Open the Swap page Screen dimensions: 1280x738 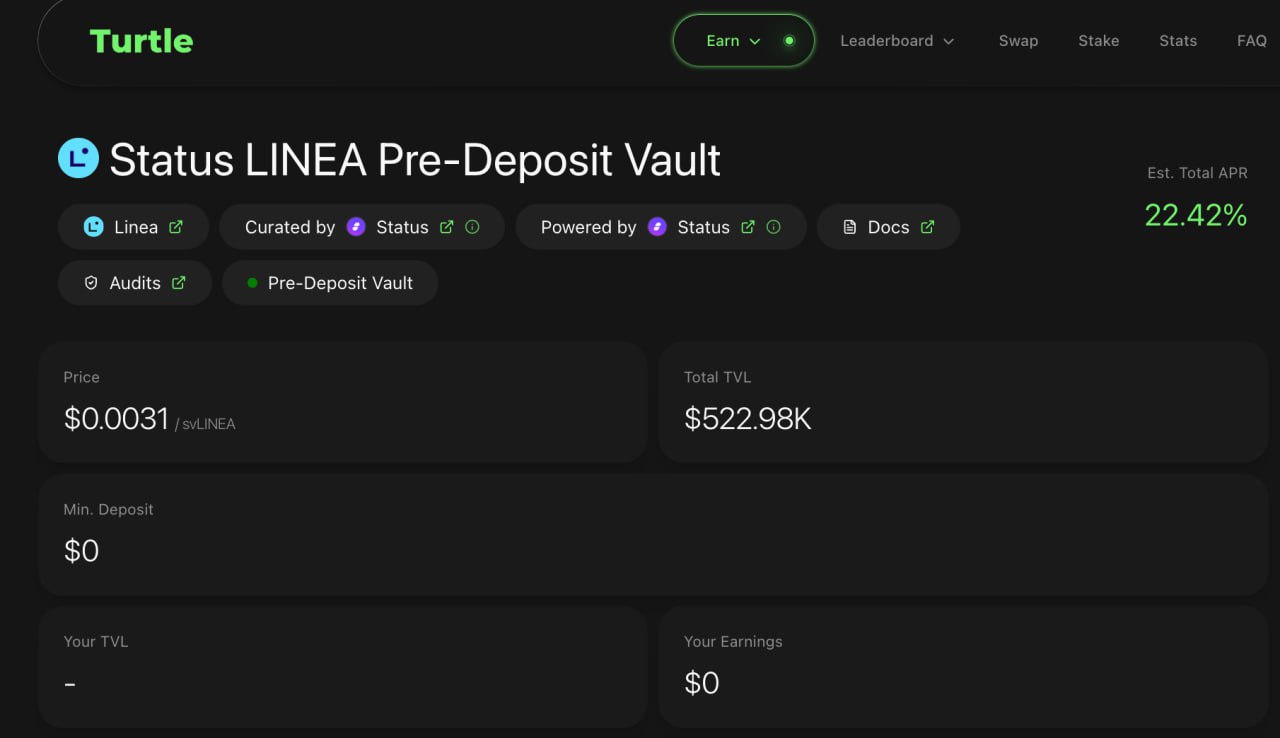click(1018, 41)
